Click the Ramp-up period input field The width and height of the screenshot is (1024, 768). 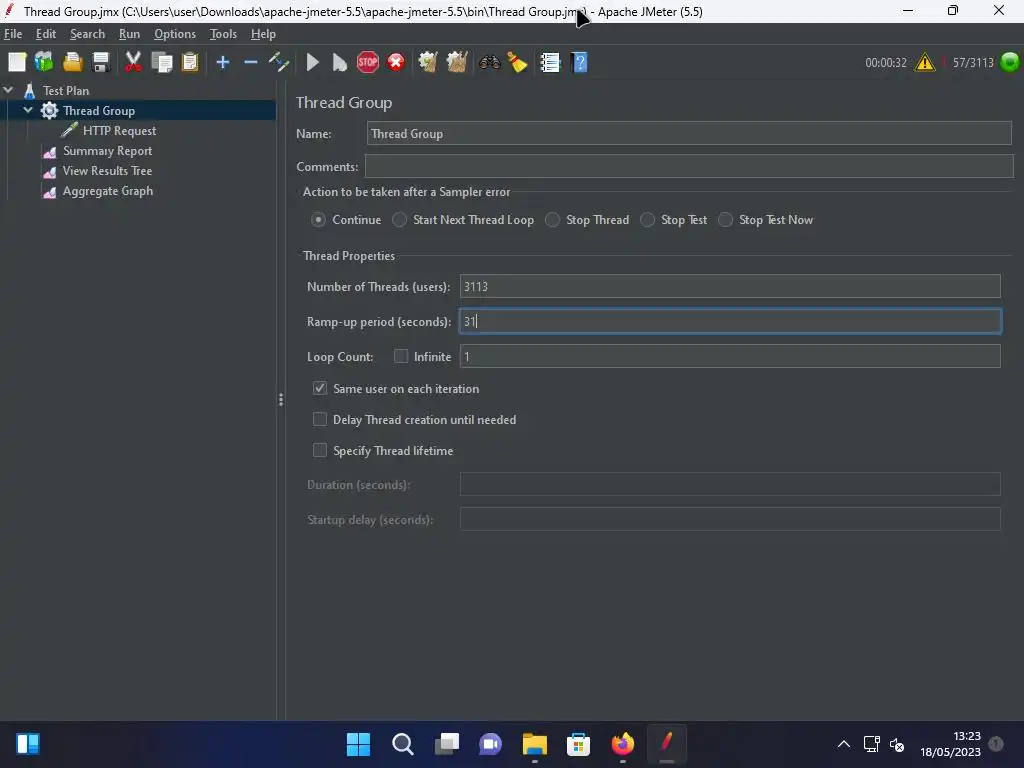[x=730, y=321]
